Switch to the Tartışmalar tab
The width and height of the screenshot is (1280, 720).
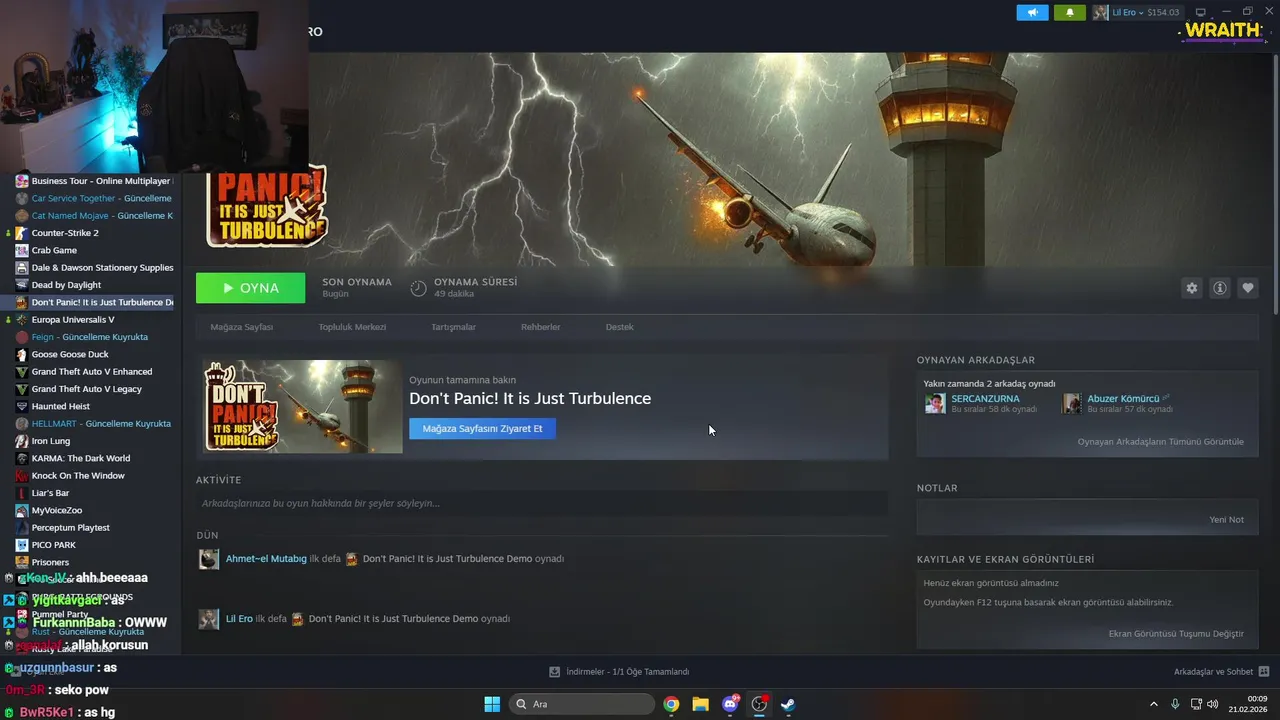tap(453, 327)
